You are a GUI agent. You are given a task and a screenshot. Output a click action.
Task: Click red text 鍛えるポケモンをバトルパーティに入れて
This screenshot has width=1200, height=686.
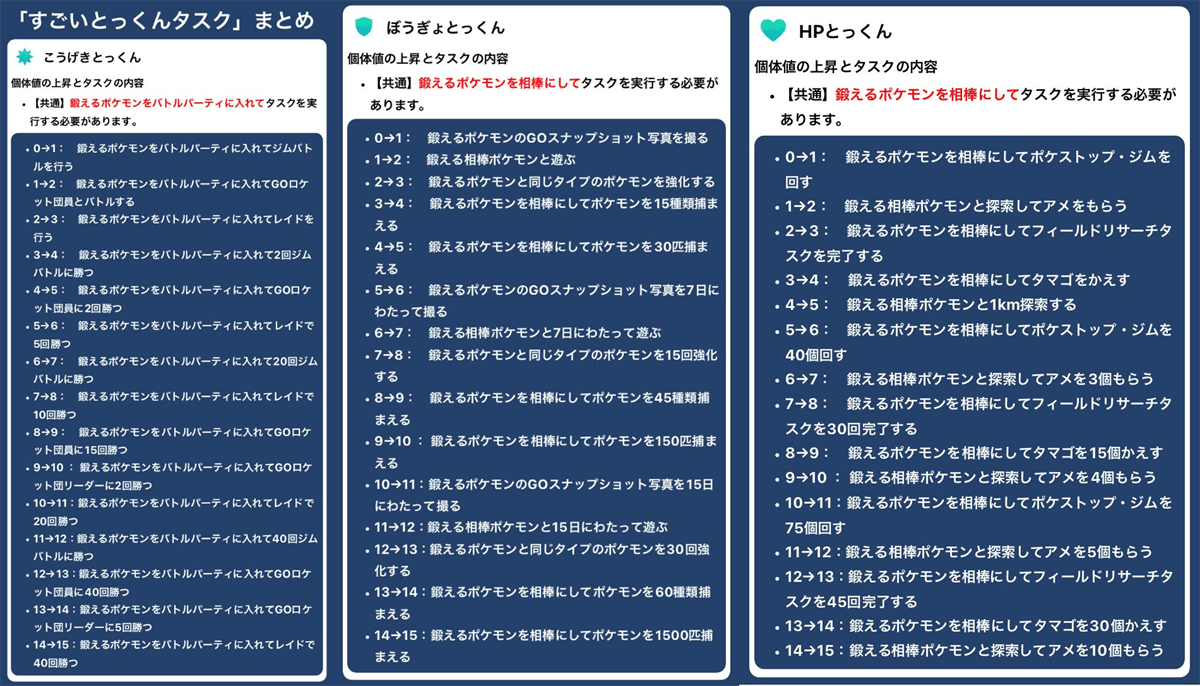click(x=167, y=104)
